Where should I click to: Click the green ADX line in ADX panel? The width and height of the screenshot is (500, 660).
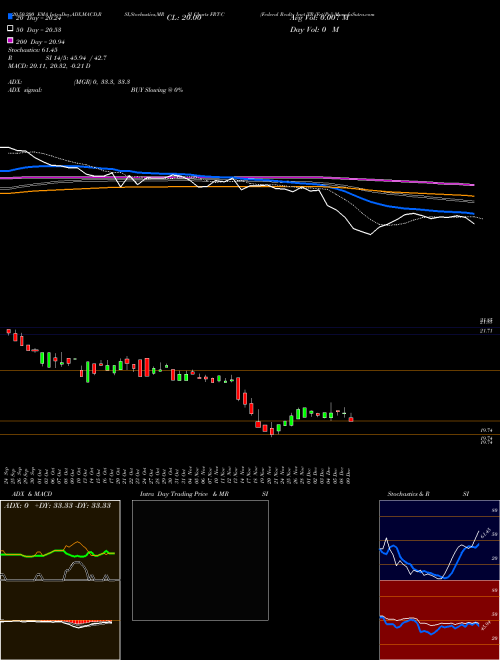58,553
